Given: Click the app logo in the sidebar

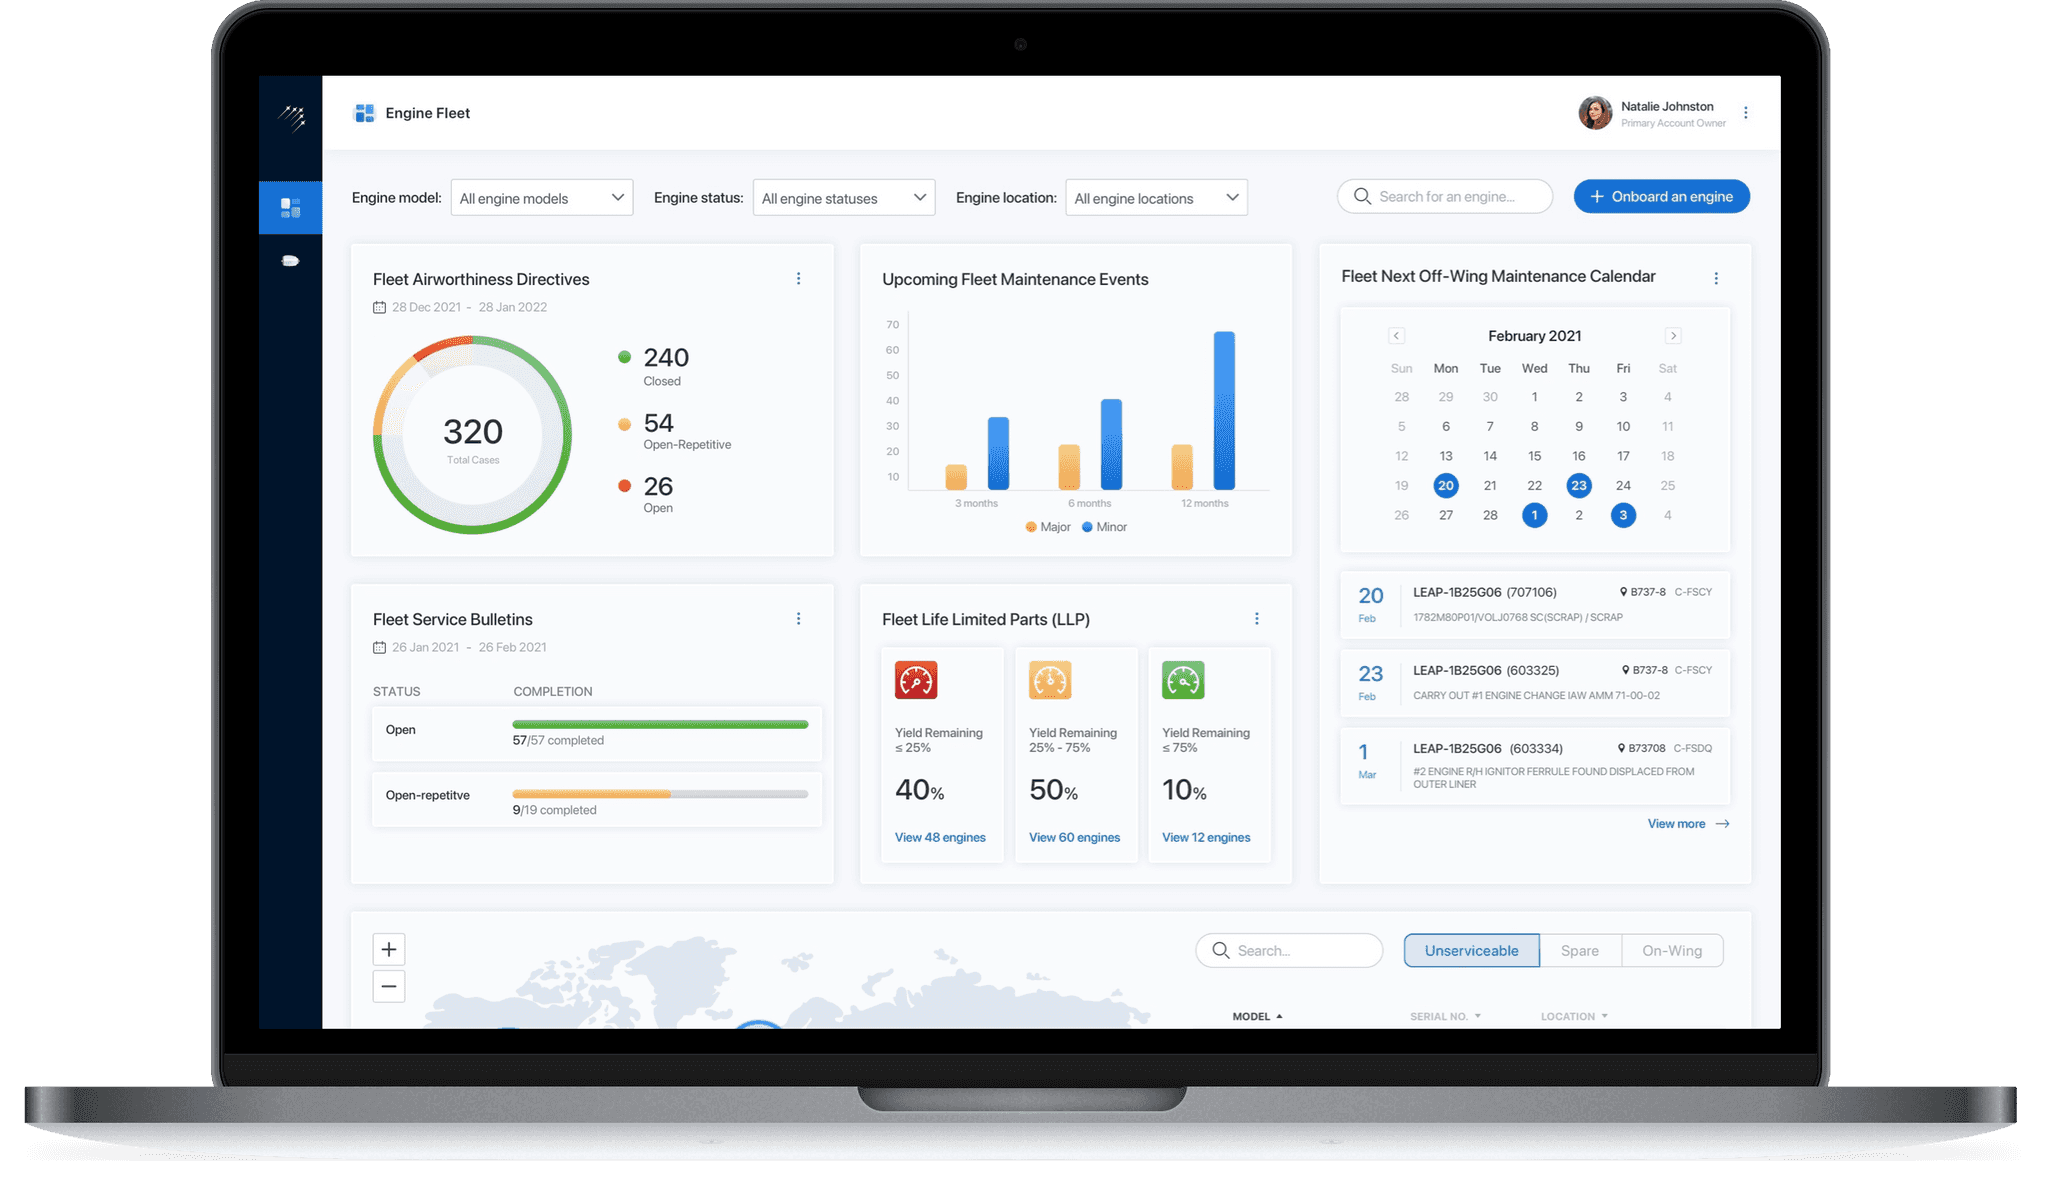Looking at the screenshot, I should [291, 118].
